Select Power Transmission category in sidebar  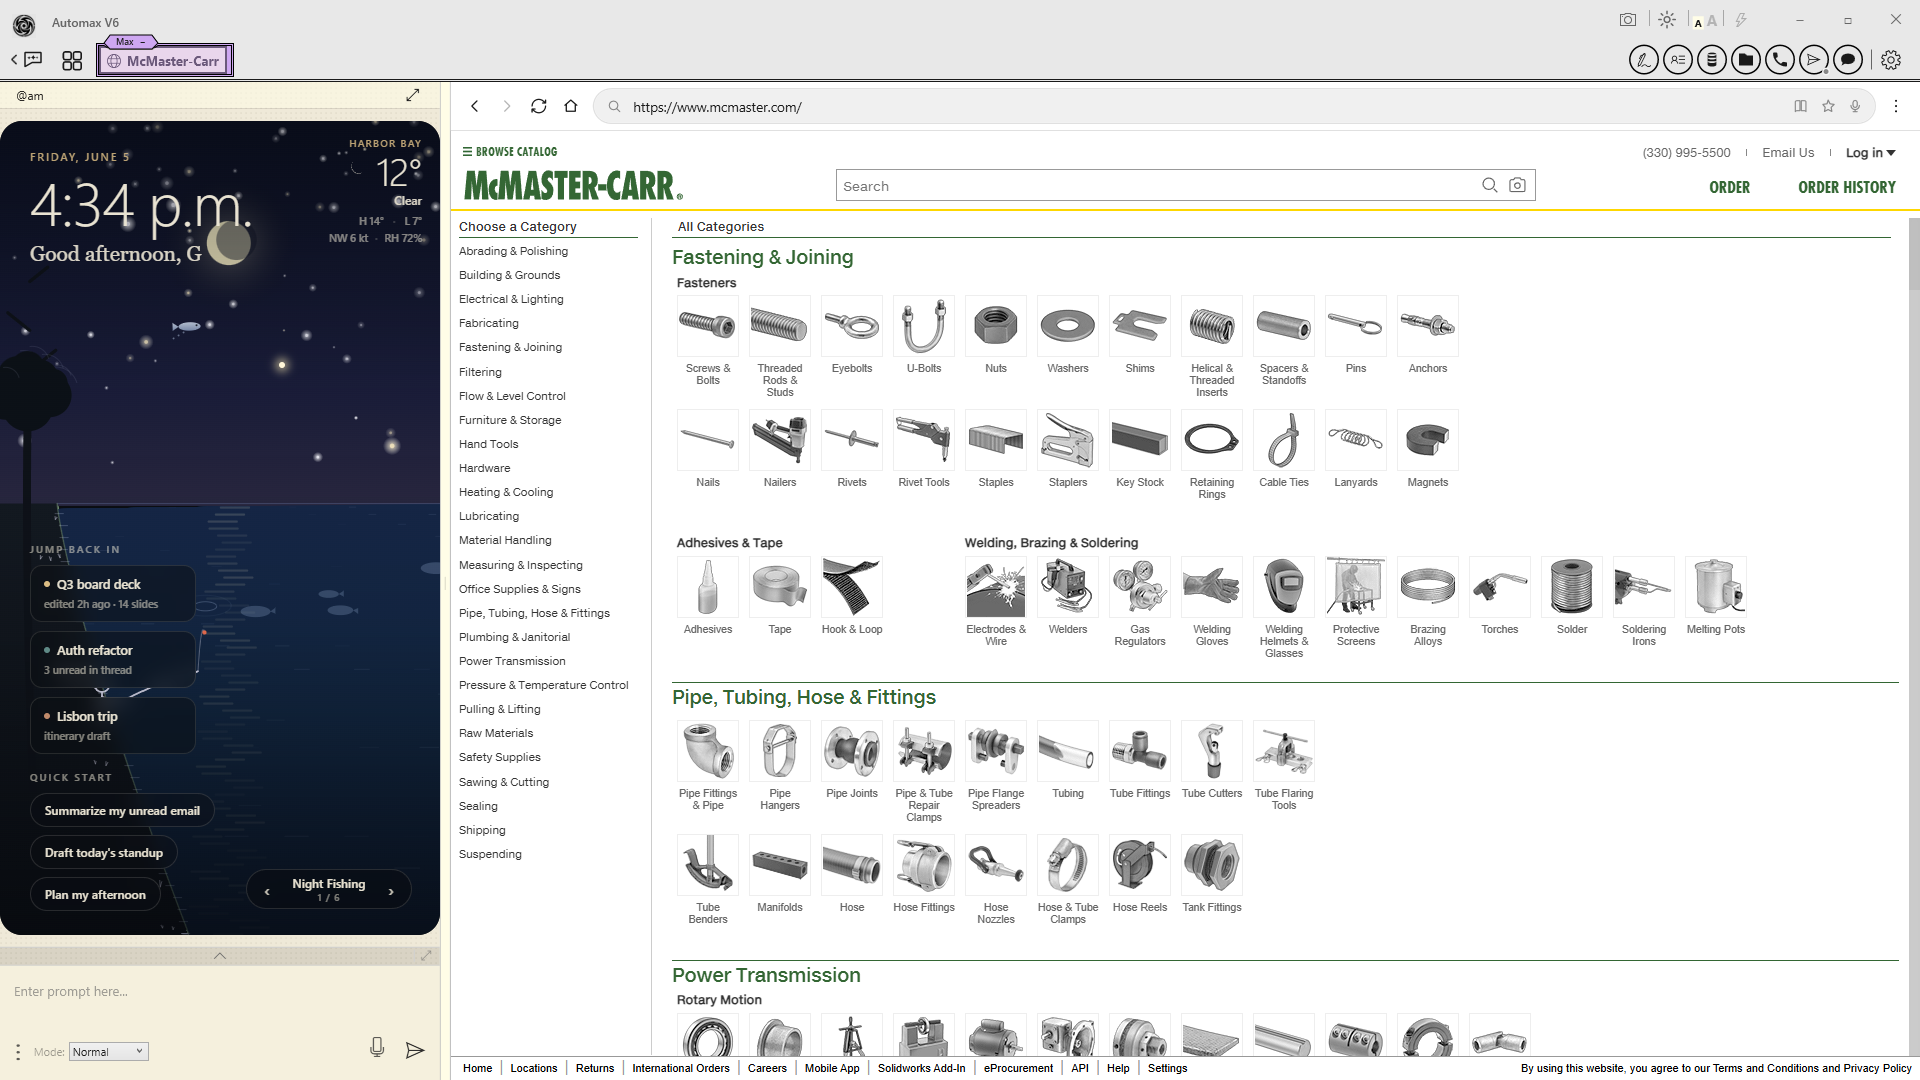[x=512, y=661]
